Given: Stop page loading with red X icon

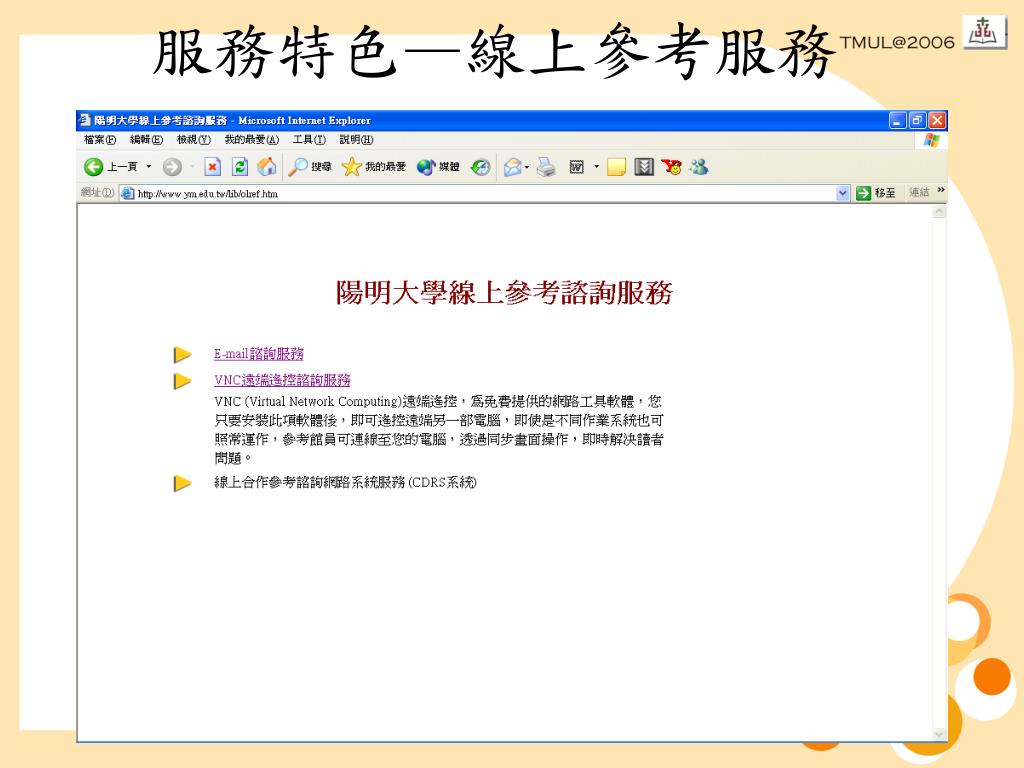Looking at the screenshot, I should [212, 167].
